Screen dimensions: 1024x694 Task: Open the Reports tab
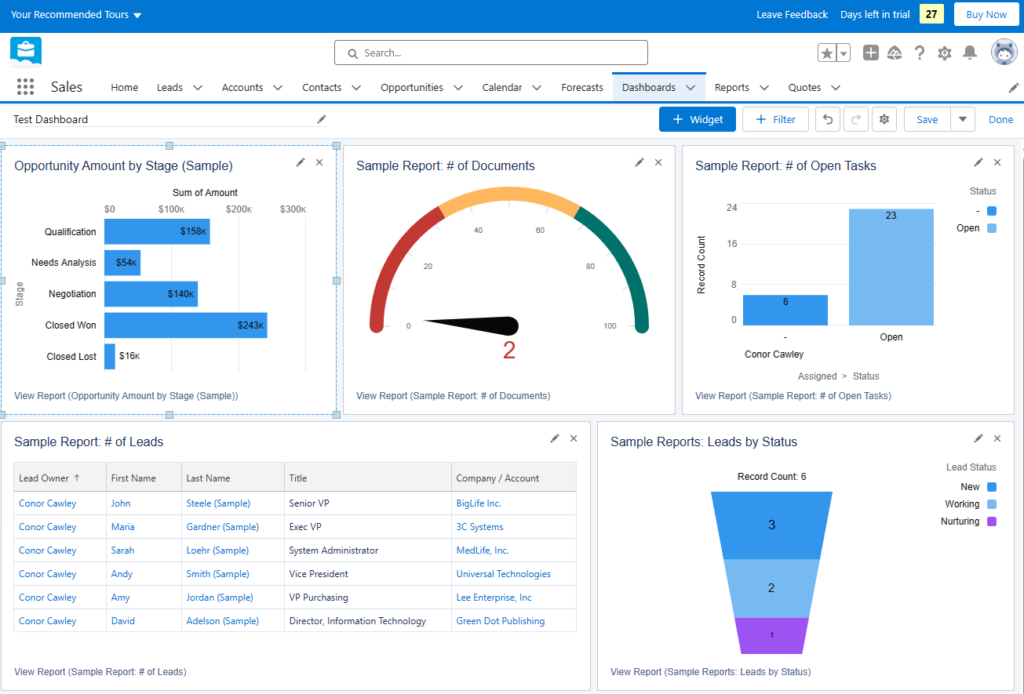(733, 87)
